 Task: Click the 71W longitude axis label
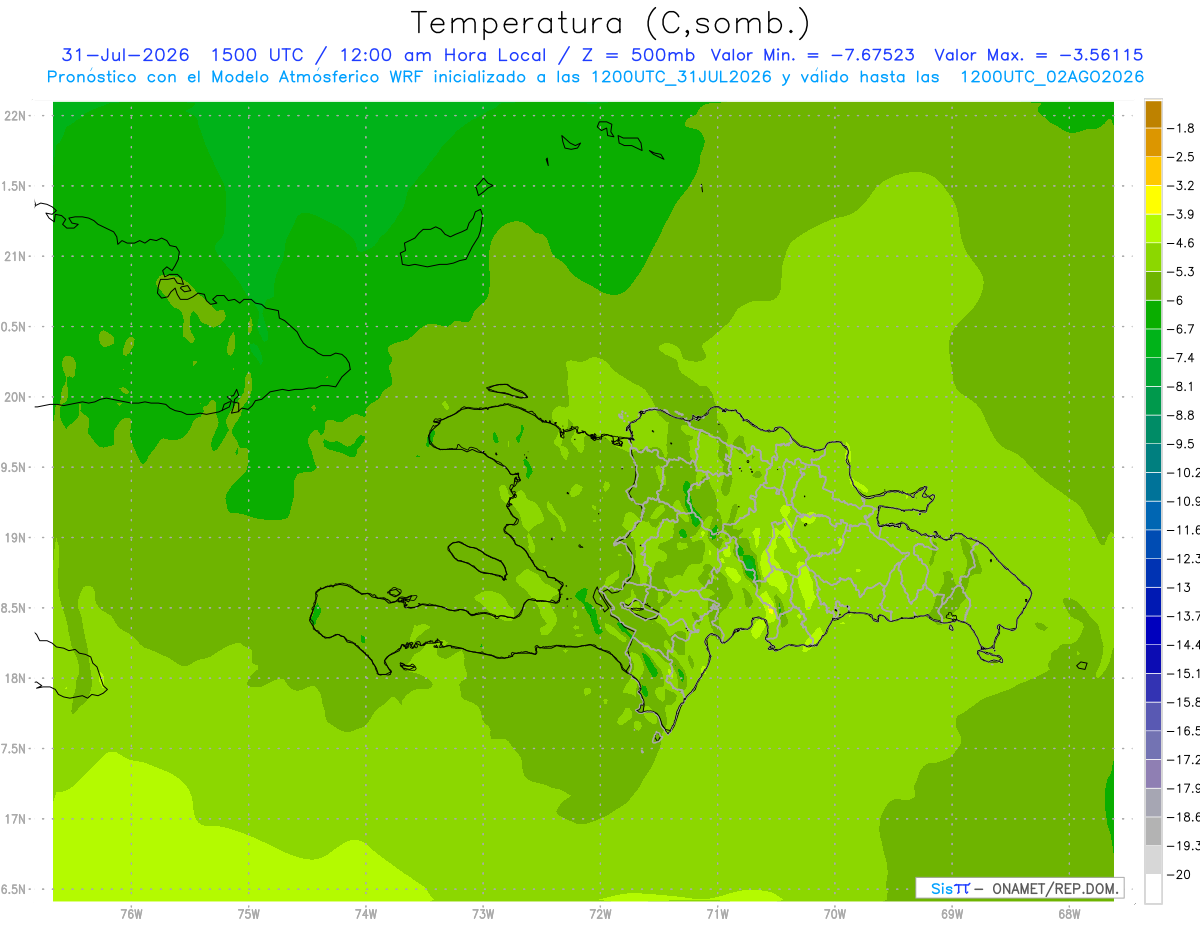[717, 913]
